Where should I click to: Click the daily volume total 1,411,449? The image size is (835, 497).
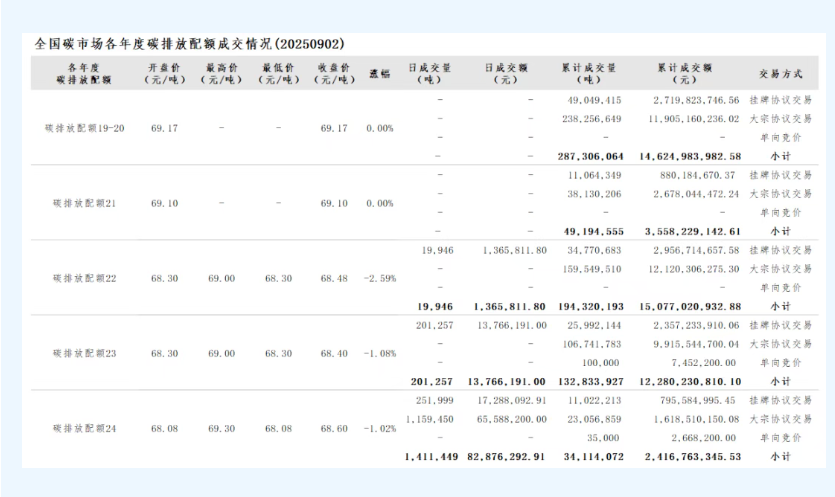point(432,457)
